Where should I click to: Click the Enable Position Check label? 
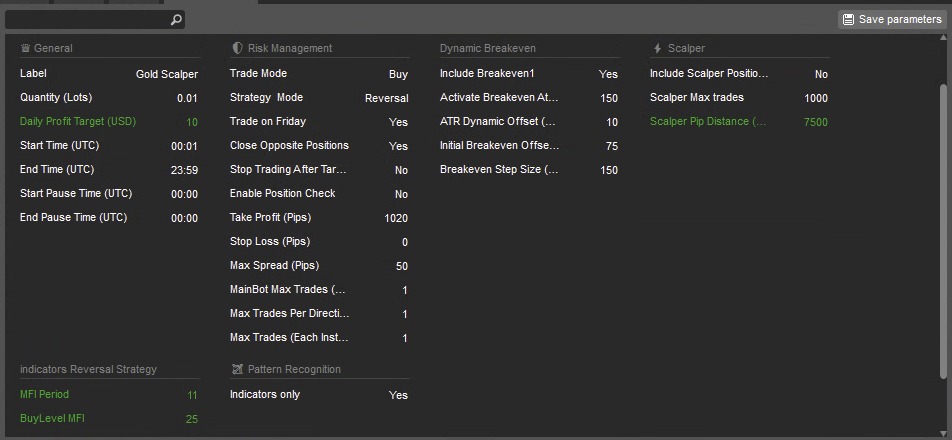282,194
